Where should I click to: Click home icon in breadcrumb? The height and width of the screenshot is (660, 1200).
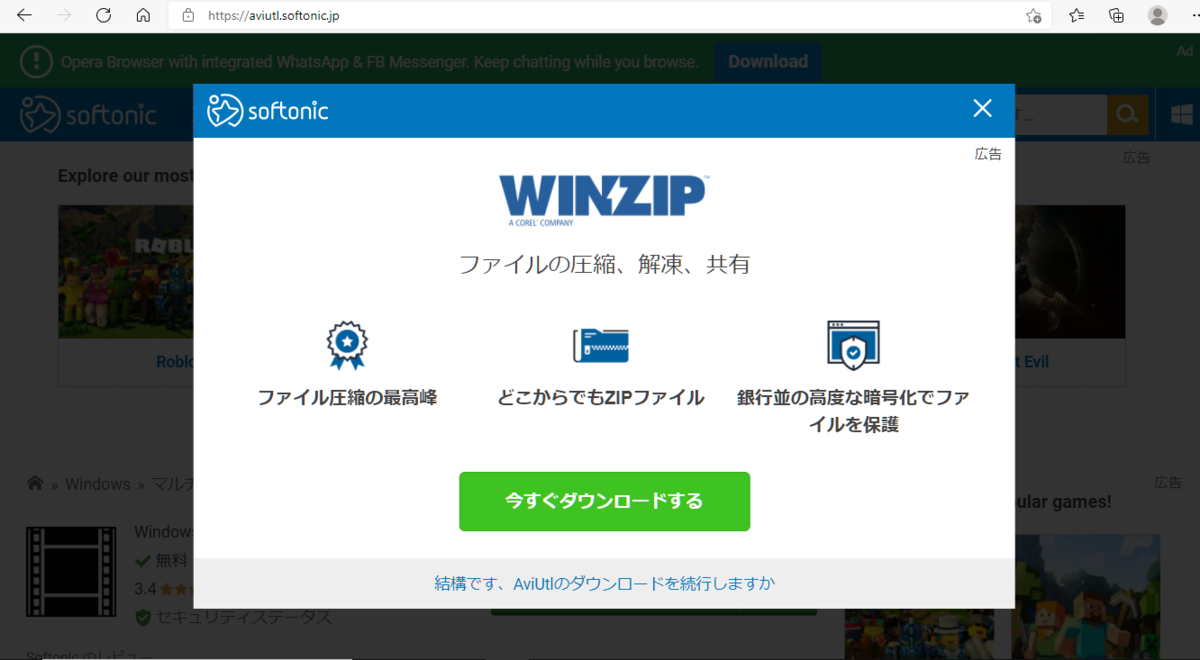click(35, 483)
